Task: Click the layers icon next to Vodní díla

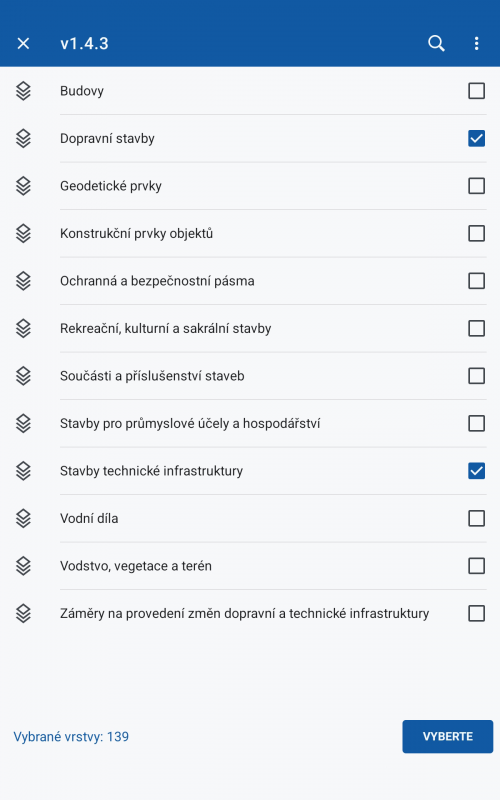Action: [23, 518]
